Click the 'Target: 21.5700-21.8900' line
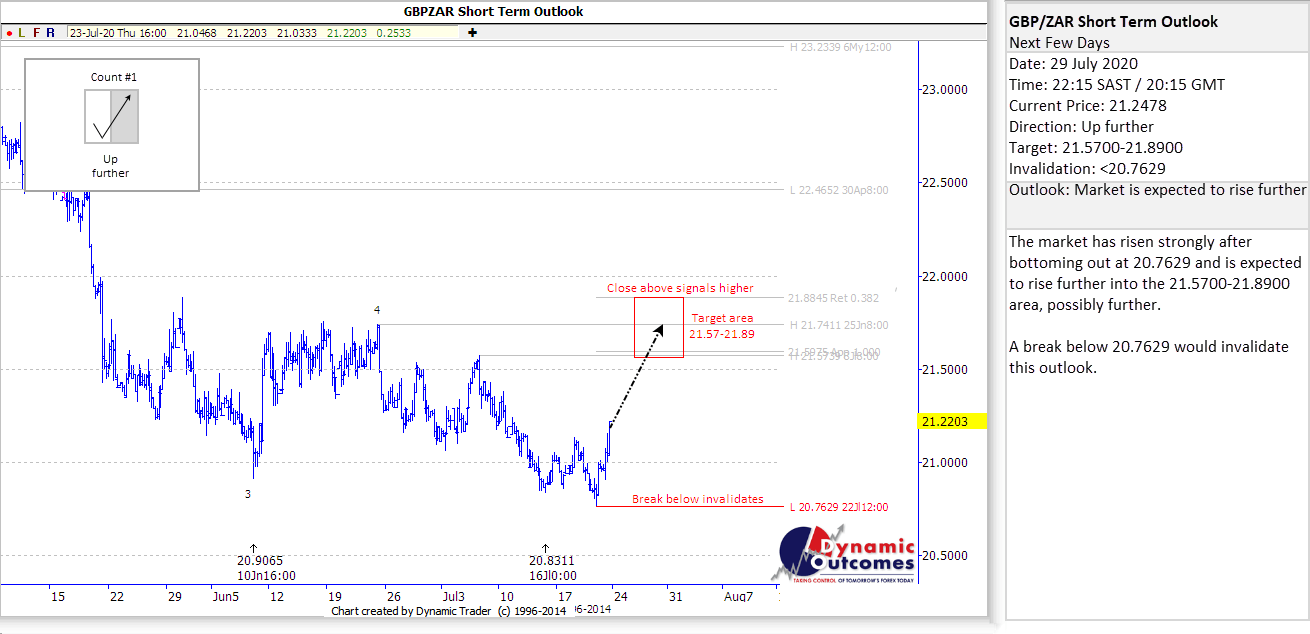 (x=1096, y=148)
